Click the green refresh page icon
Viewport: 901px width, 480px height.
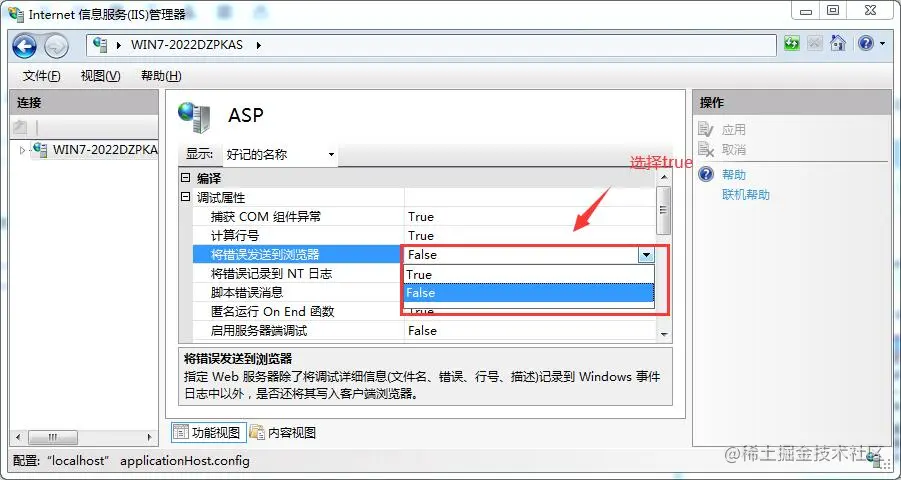coord(792,44)
